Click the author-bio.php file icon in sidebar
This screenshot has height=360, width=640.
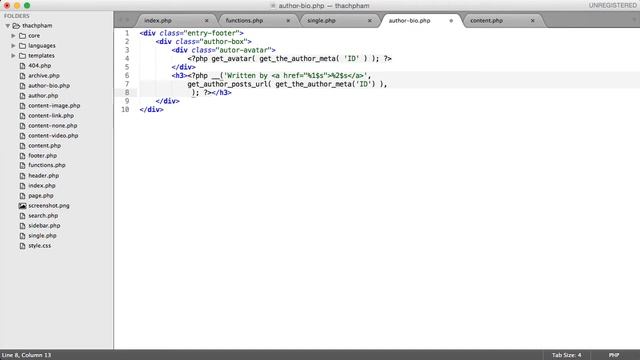point(22,86)
